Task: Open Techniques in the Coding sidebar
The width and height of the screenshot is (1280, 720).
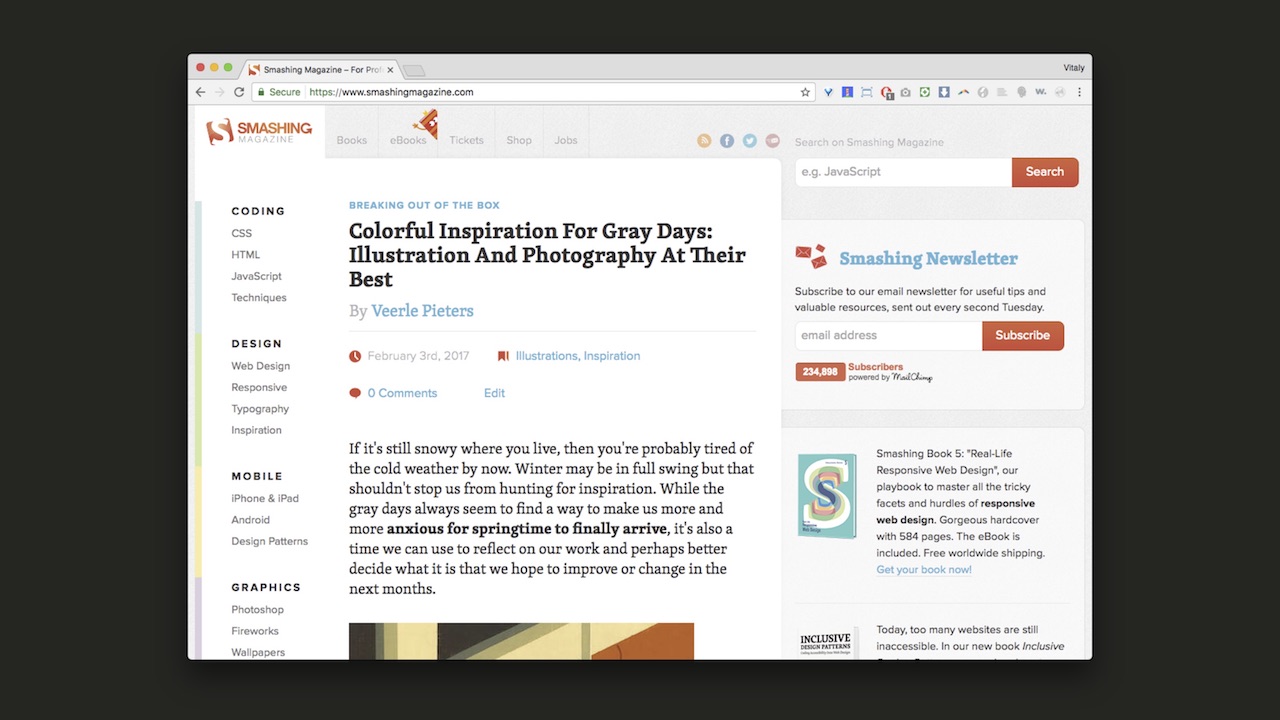Action: (x=259, y=298)
